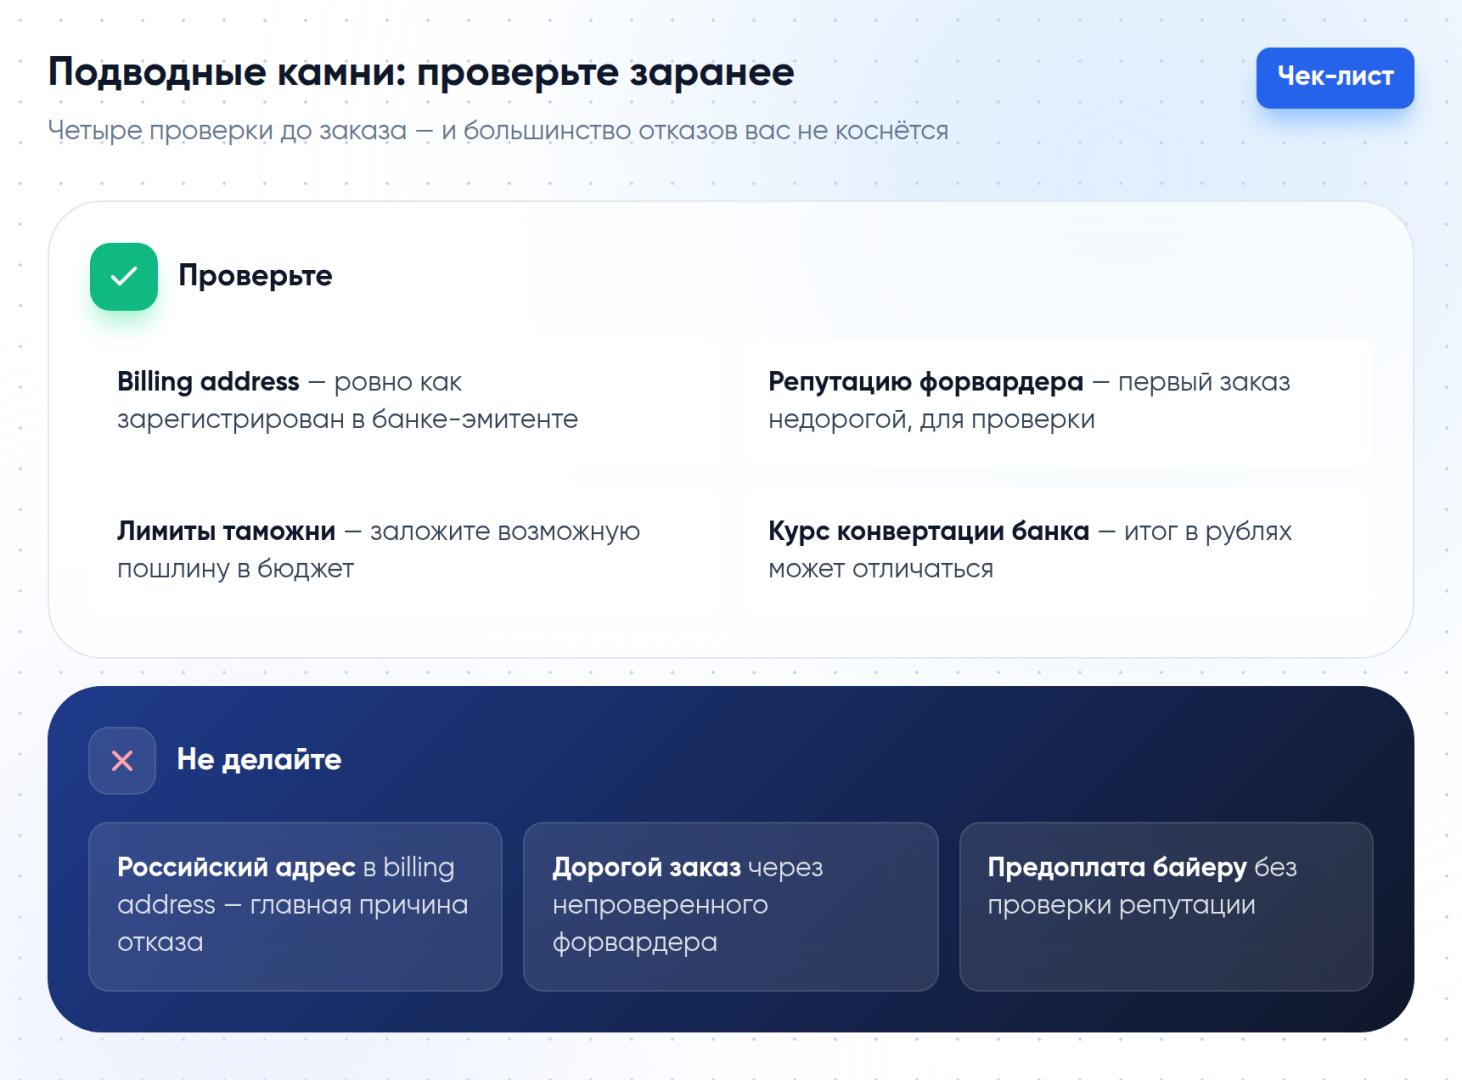Select the Billing address check item

(x=405, y=401)
